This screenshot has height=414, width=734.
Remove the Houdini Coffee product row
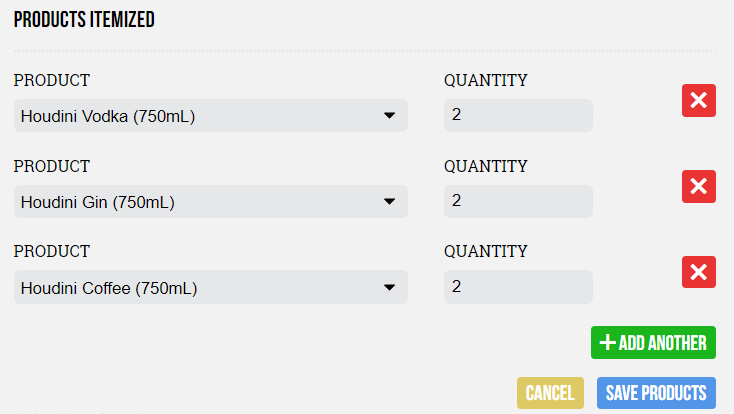tap(698, 272)
